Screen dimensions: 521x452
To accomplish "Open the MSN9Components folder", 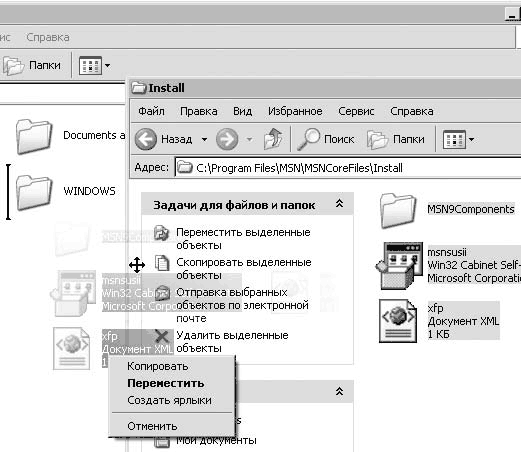I will point(447,210).
